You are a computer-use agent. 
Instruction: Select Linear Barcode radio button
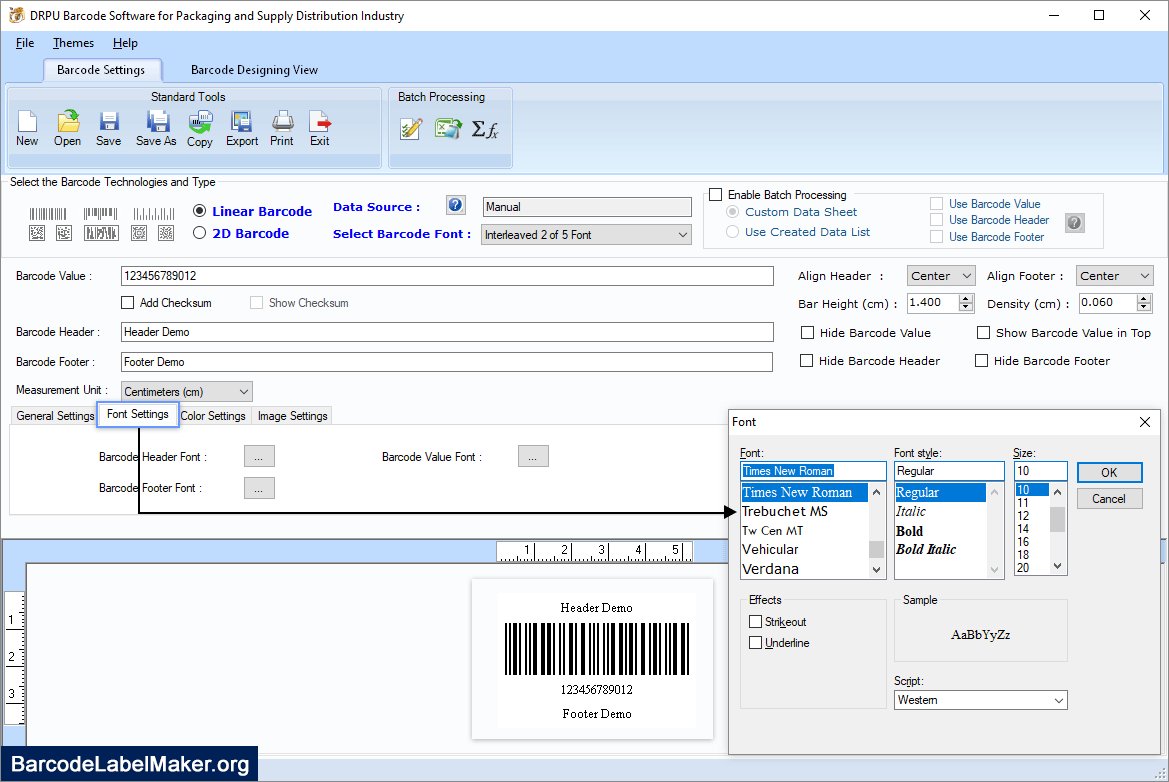point(199,211)
